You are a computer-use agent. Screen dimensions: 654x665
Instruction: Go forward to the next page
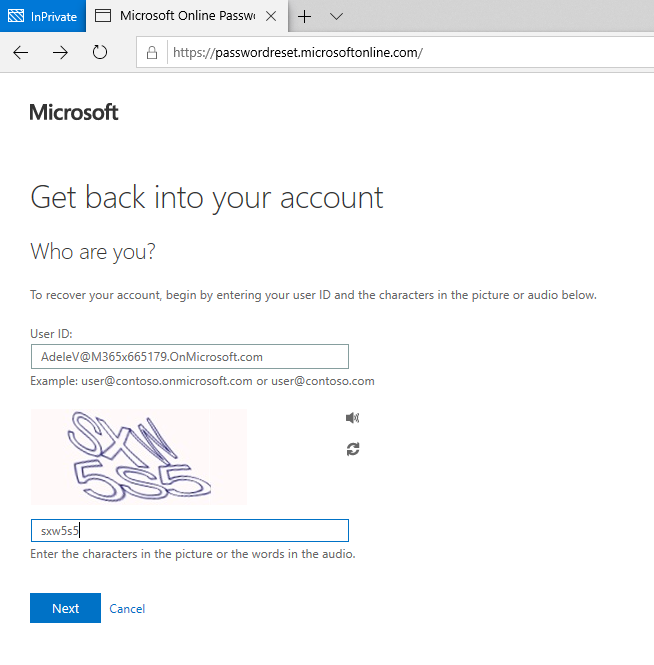click(x=60, y=53)
